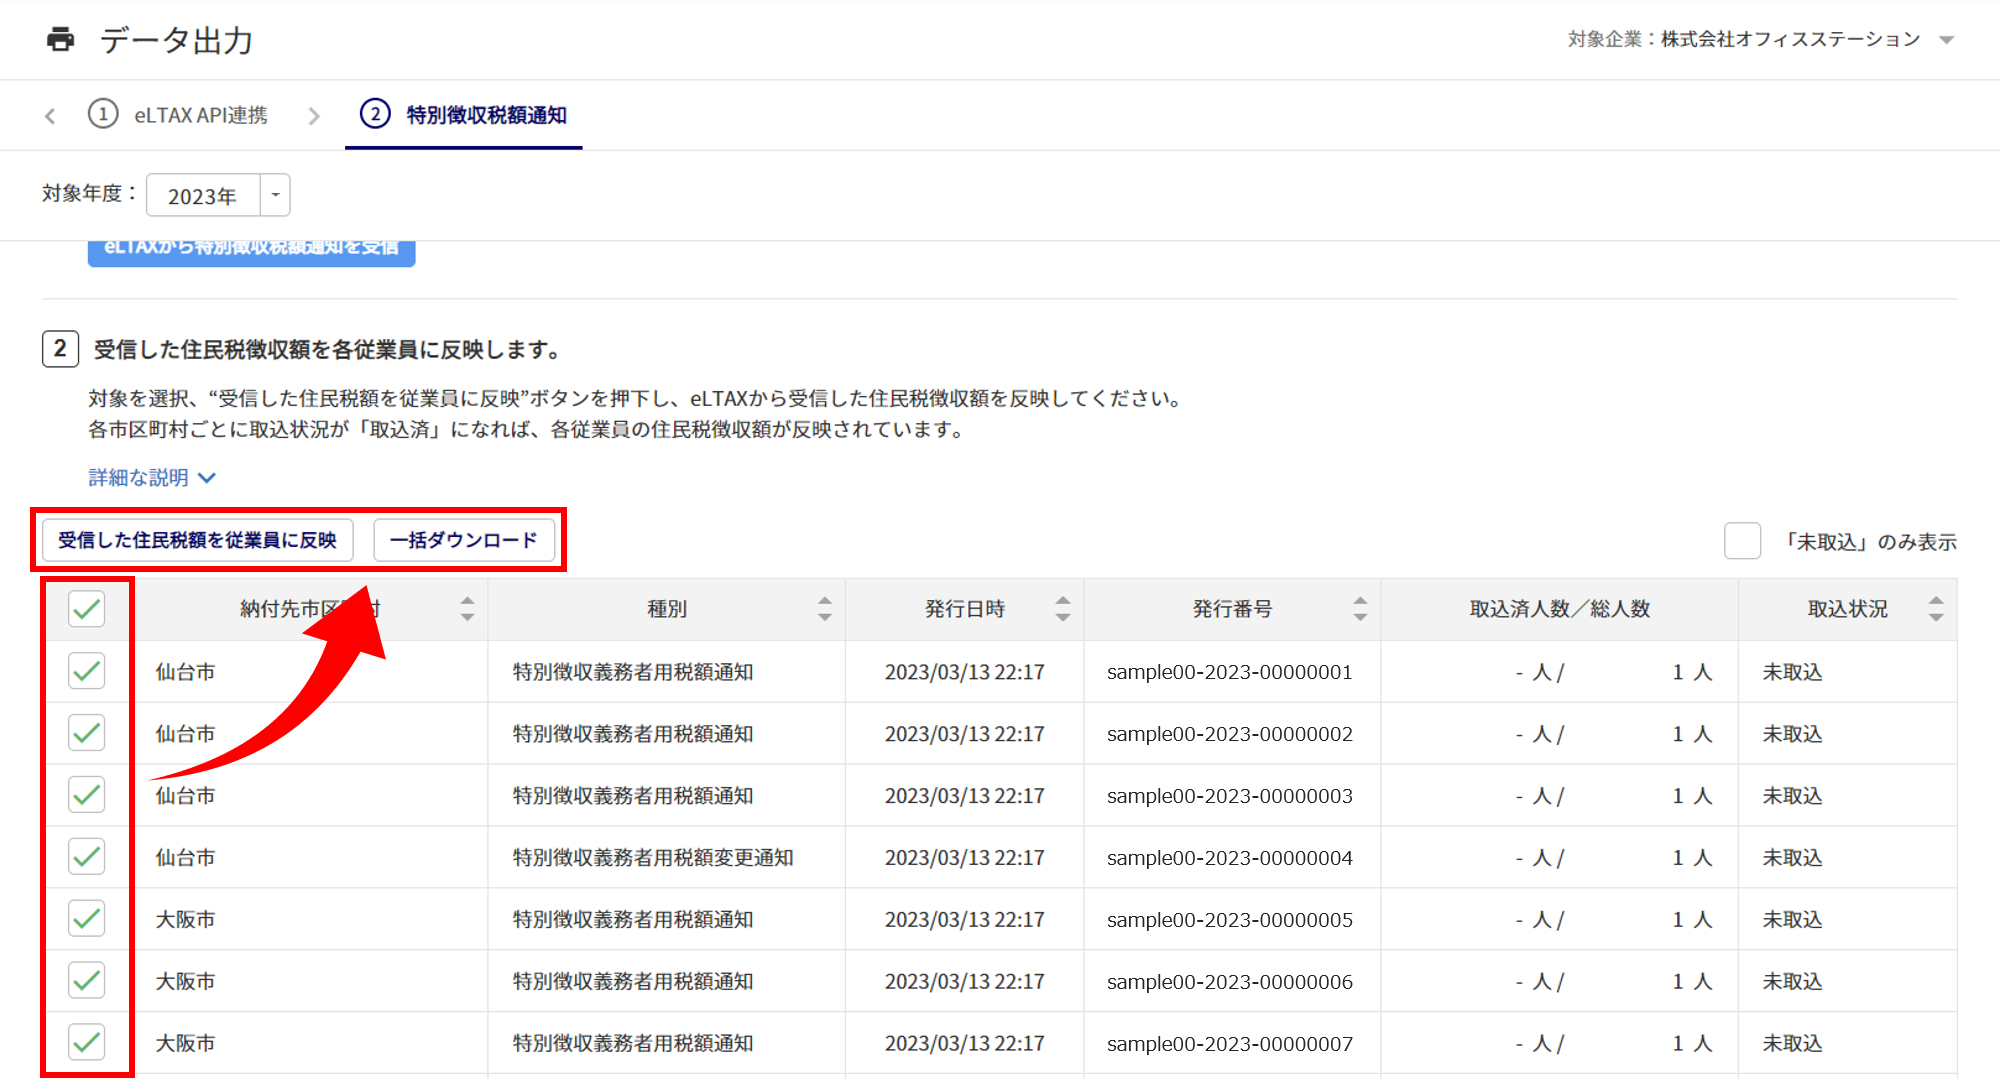Screen dimensions: 2000x1079
Task: Sort by 発行番号 column arrows
Action: point(1359,609)
